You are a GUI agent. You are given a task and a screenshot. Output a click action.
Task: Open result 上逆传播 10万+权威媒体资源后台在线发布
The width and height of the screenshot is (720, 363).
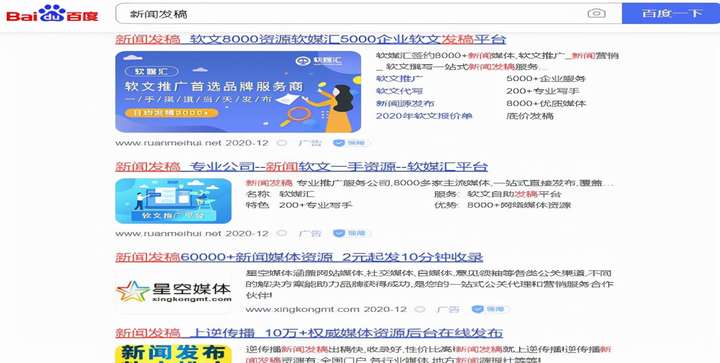point(309,332)
